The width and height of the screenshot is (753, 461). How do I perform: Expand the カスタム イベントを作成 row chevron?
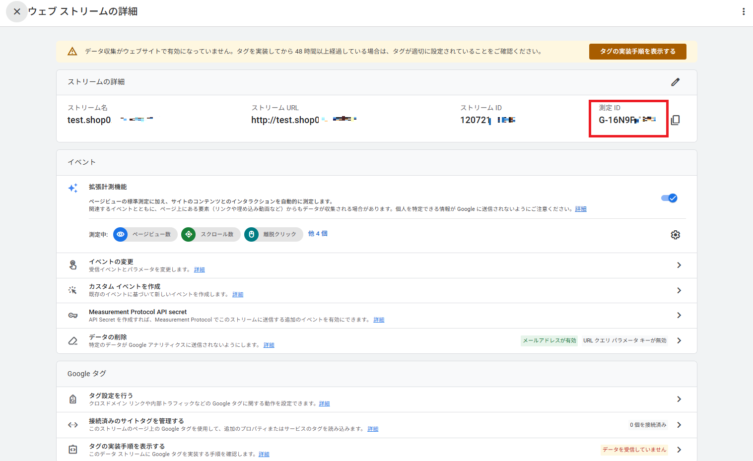tap(679, 290)
